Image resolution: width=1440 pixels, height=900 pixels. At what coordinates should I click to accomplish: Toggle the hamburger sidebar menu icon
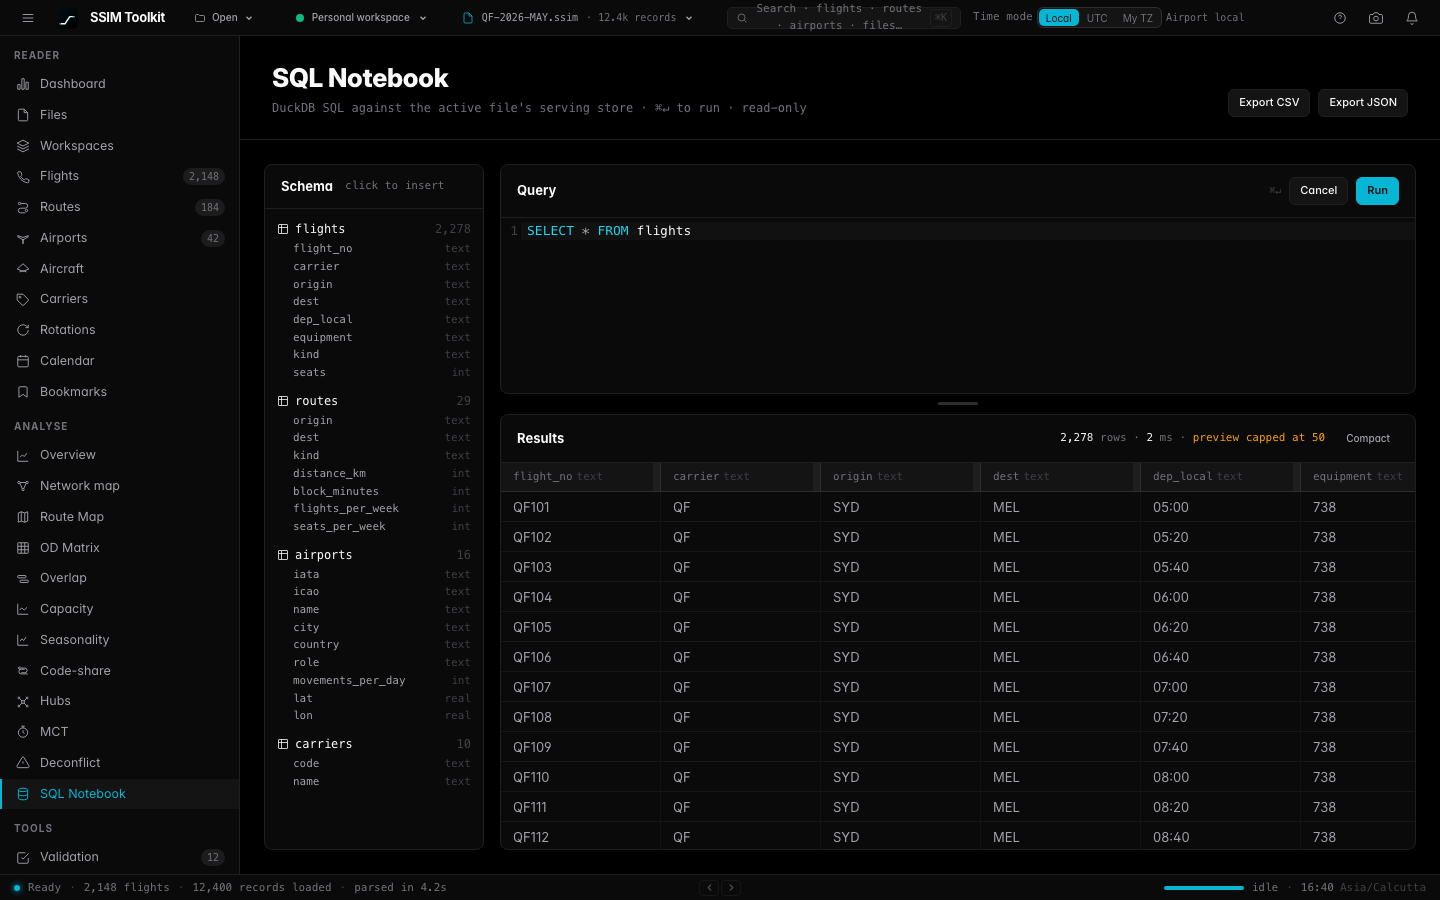pos(28,18)
